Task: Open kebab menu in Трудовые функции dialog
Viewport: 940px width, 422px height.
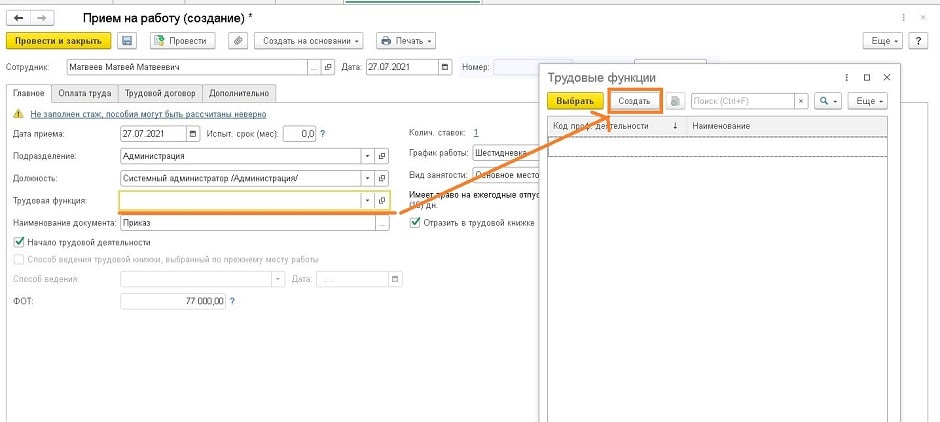Action: pyautogui.click(x=847, y=78)
